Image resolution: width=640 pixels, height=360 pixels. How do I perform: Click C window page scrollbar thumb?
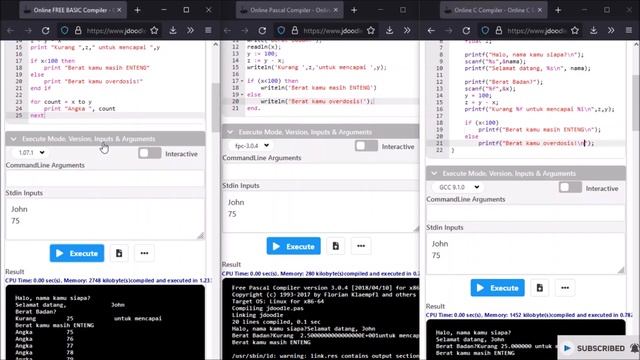point(636,103)
